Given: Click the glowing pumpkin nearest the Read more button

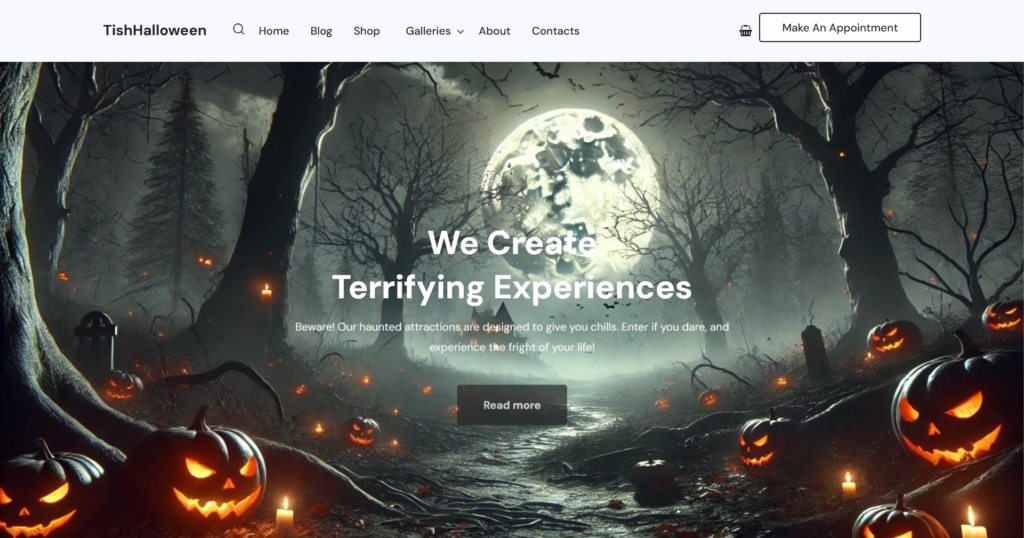Looking at the screenshot, I should (362, 431).
